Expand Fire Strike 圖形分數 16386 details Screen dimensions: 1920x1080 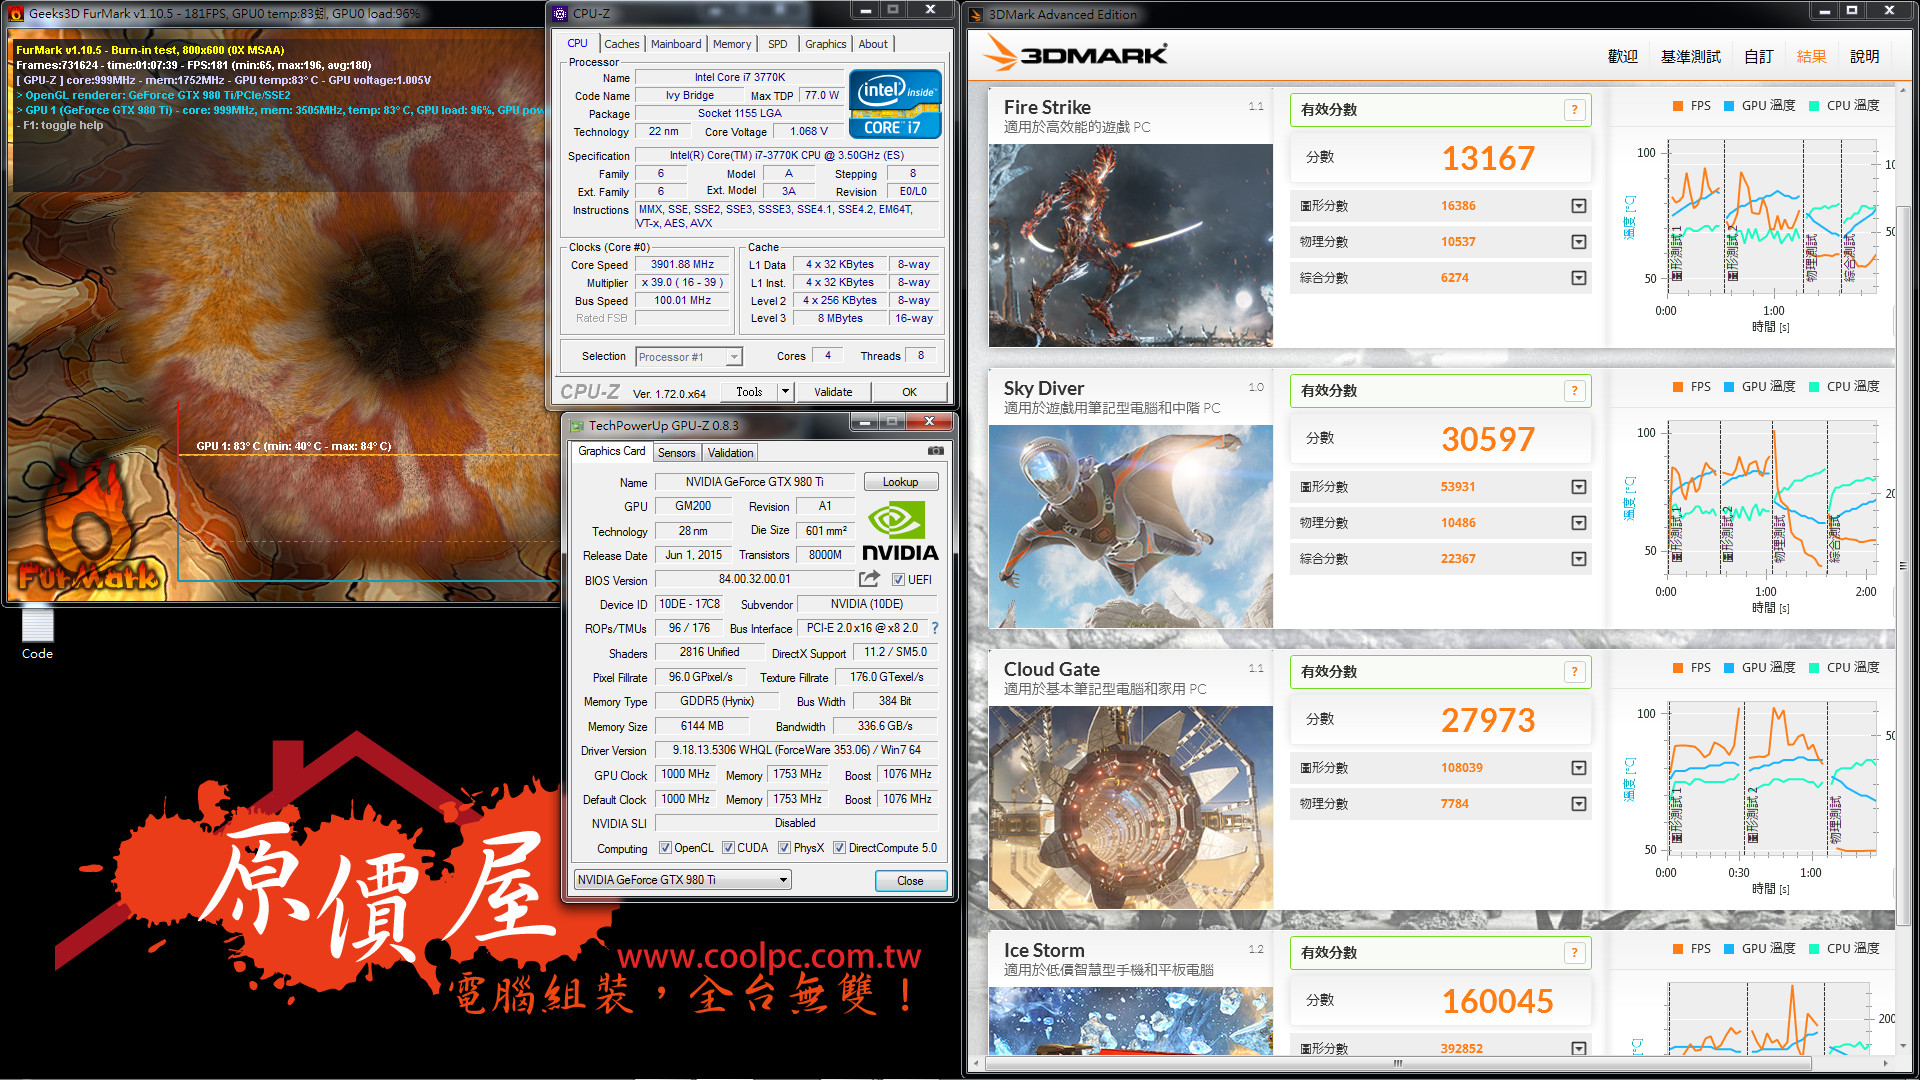tap(1578, 206)
